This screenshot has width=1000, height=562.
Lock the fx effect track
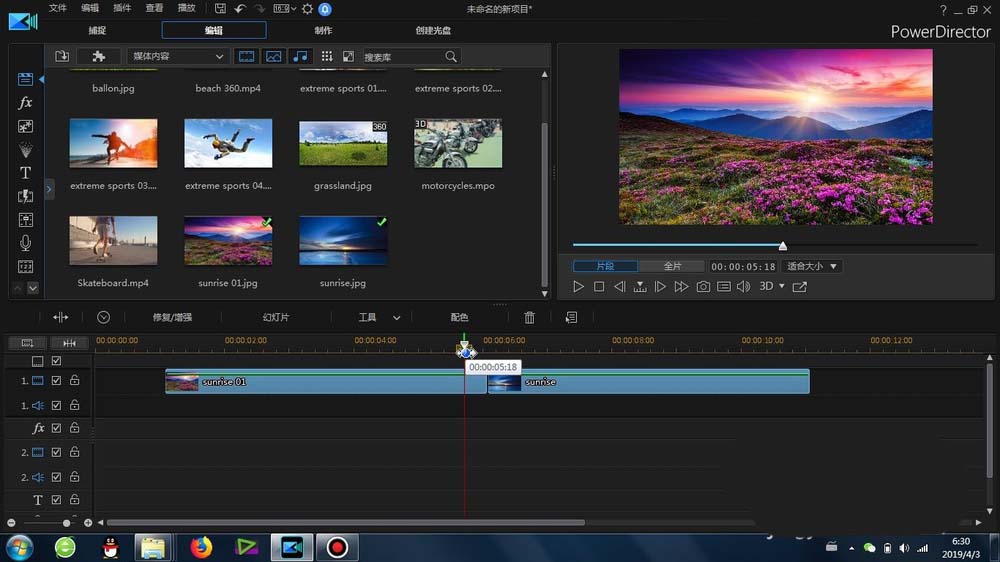point(74,428)
